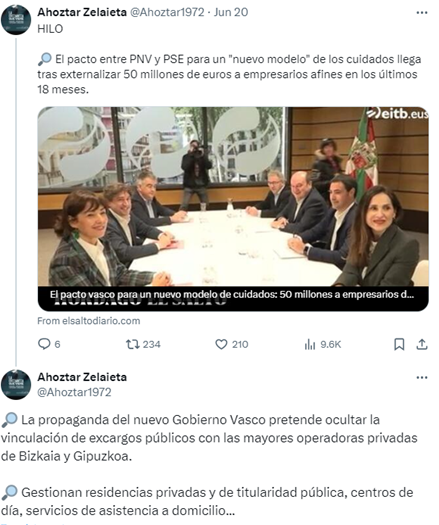Select the HILO tweet text about PNV and PSE
The width and height of the screenshot is (439, 525).
point(229,59)
